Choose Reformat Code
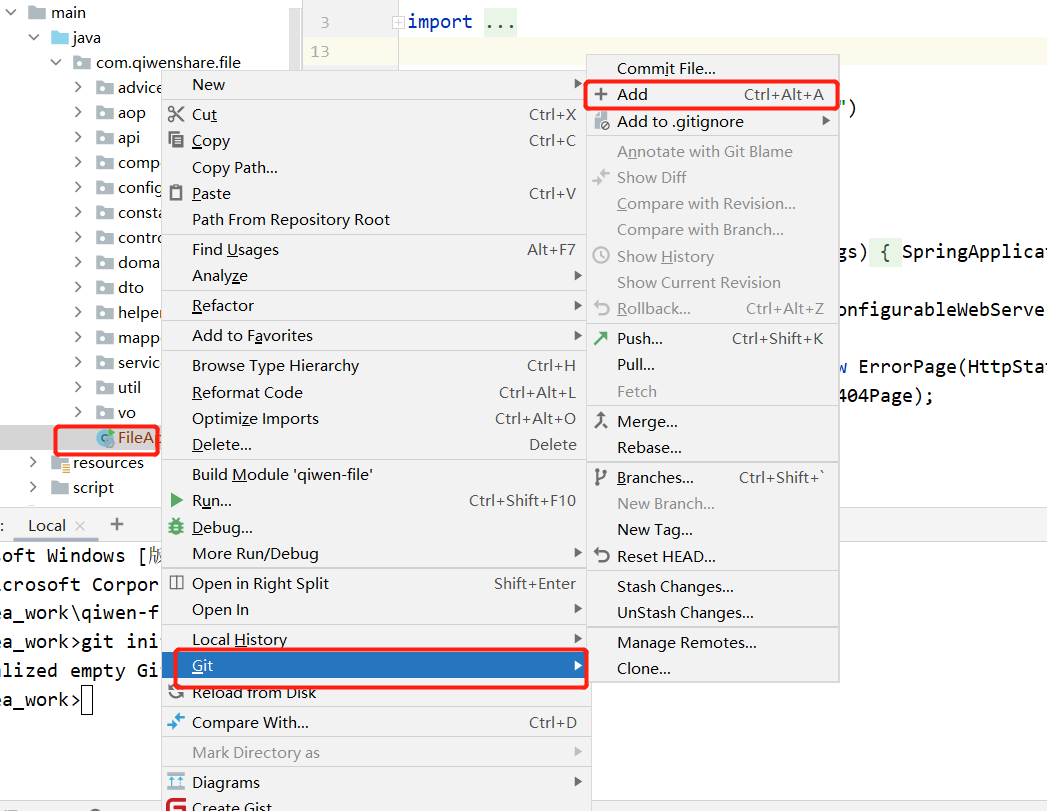Image resolution: width=1047 pixels, height=811 pixels. click(374, 392)
